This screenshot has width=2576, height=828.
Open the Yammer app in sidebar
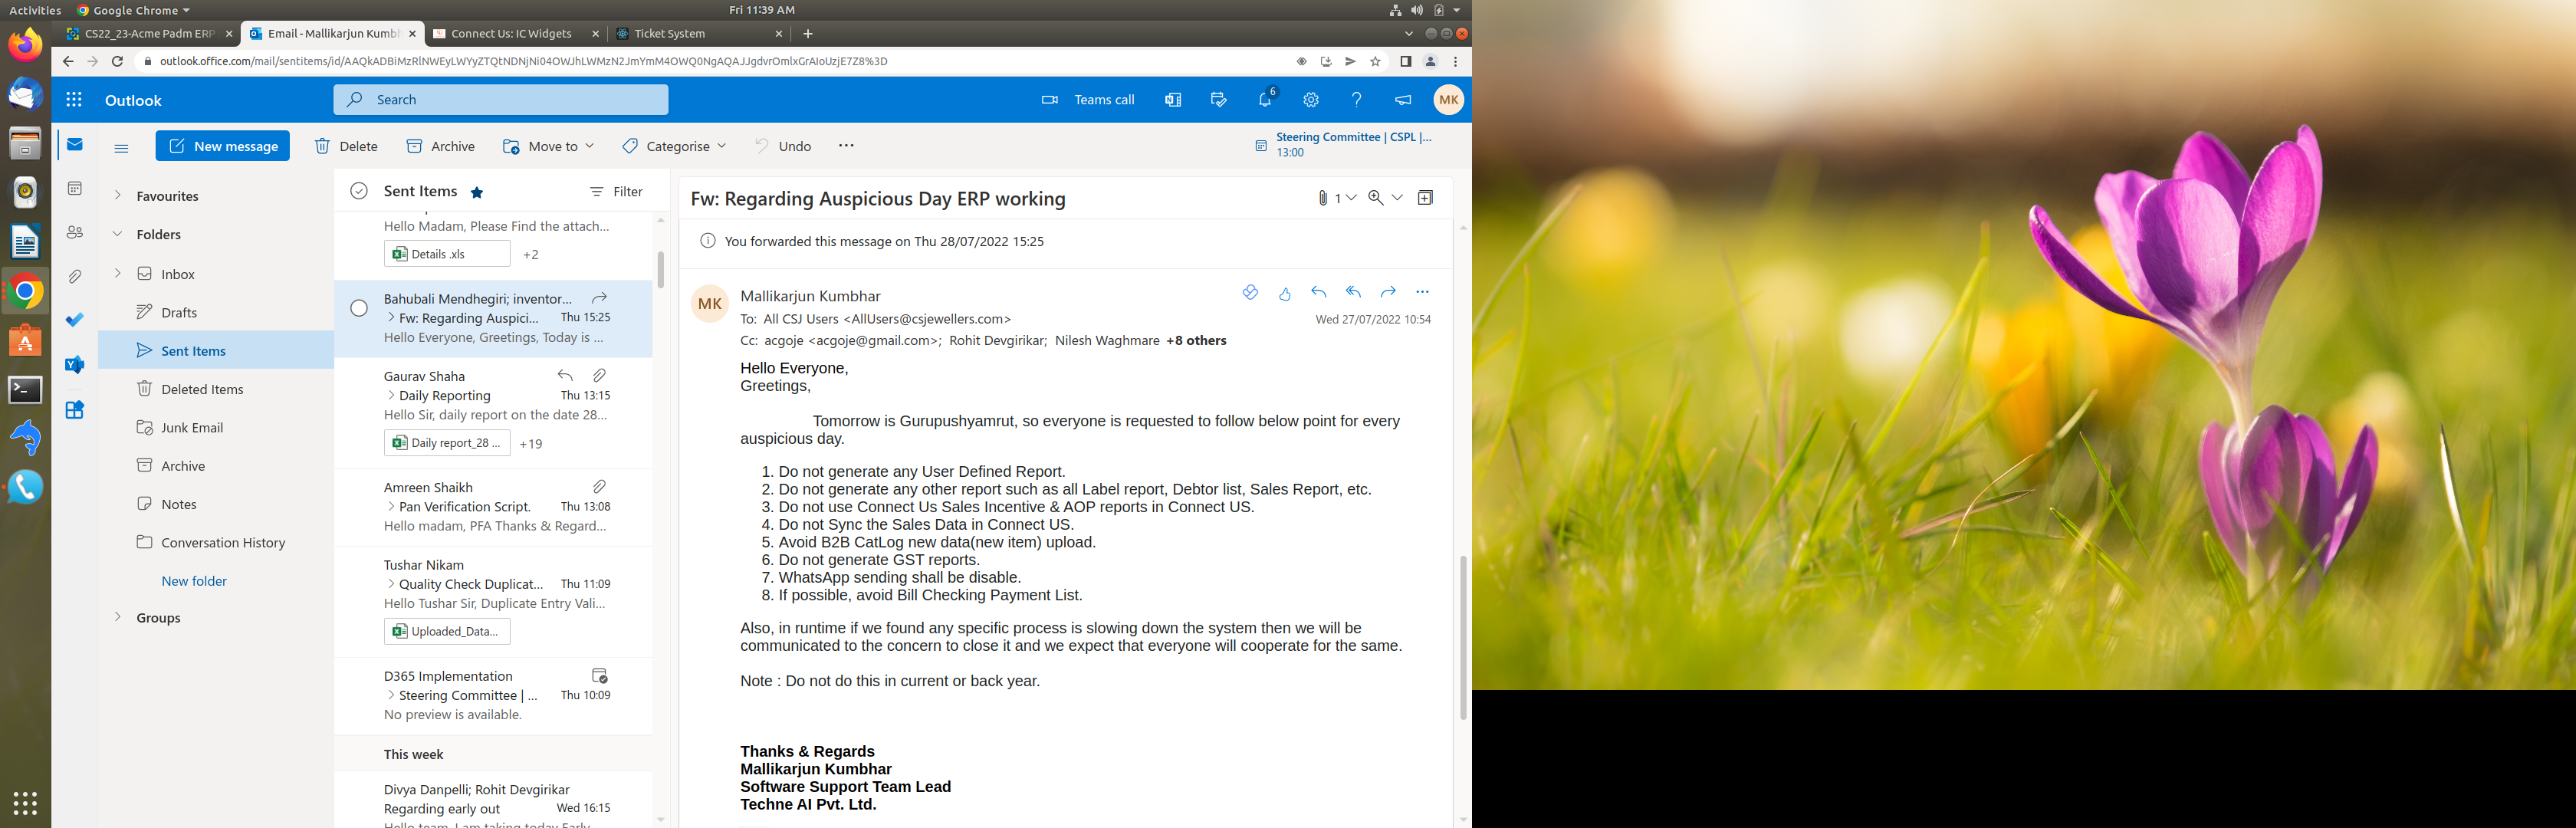(75, 365)
